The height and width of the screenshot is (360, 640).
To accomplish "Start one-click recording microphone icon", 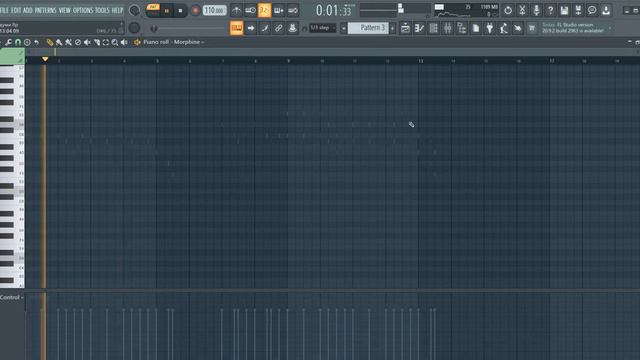I will click(x=536, y=10).
